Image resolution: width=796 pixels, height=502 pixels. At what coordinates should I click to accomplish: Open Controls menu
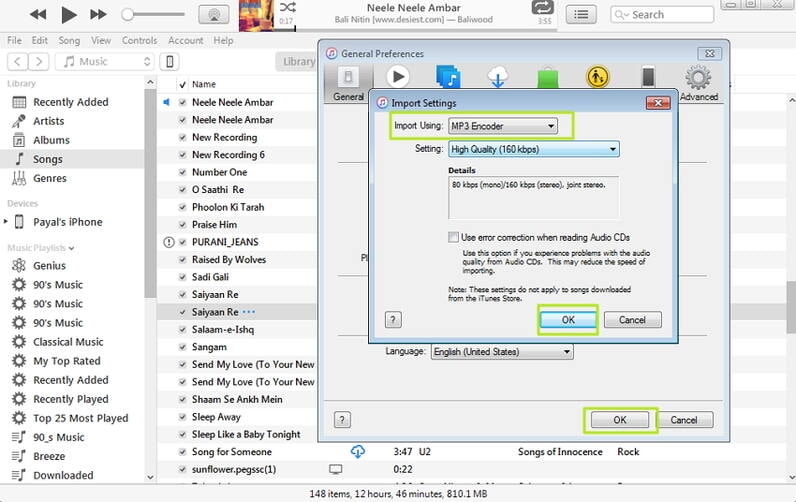[x=140, y=40]
